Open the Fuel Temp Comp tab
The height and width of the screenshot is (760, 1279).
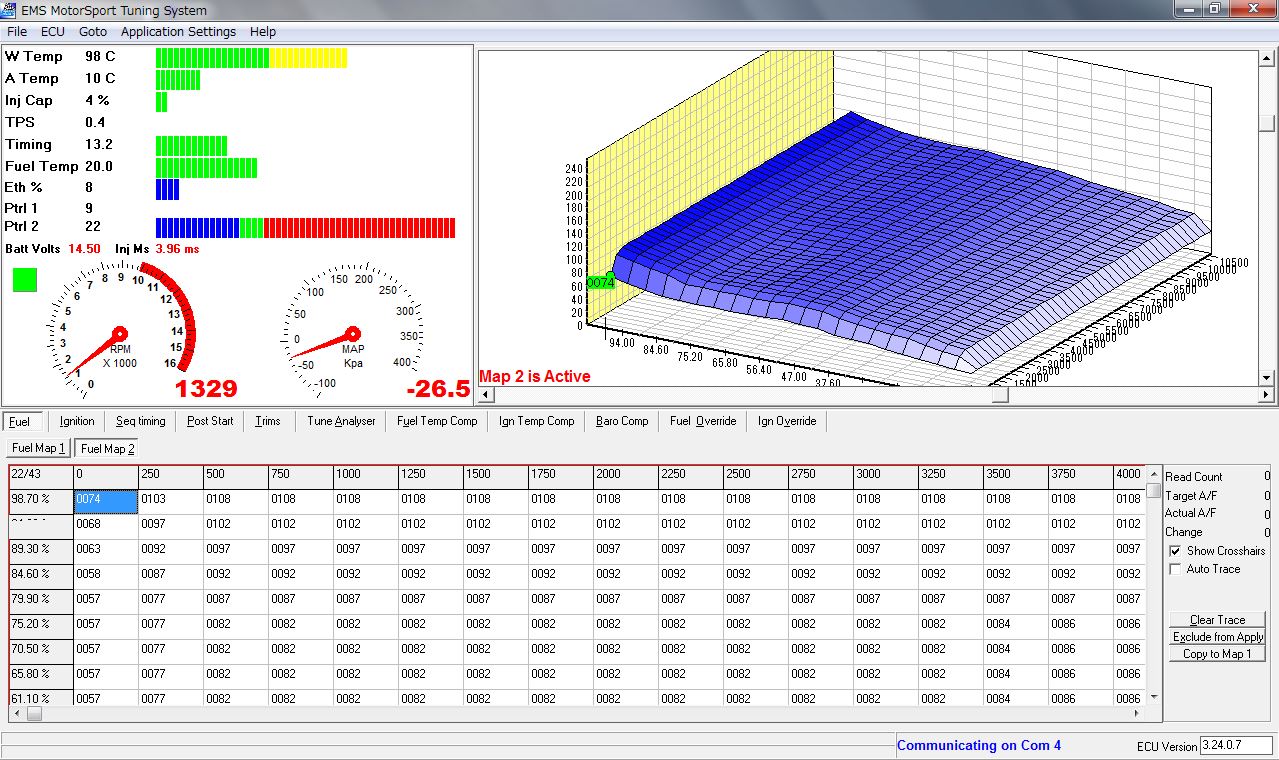coord(437,421)
